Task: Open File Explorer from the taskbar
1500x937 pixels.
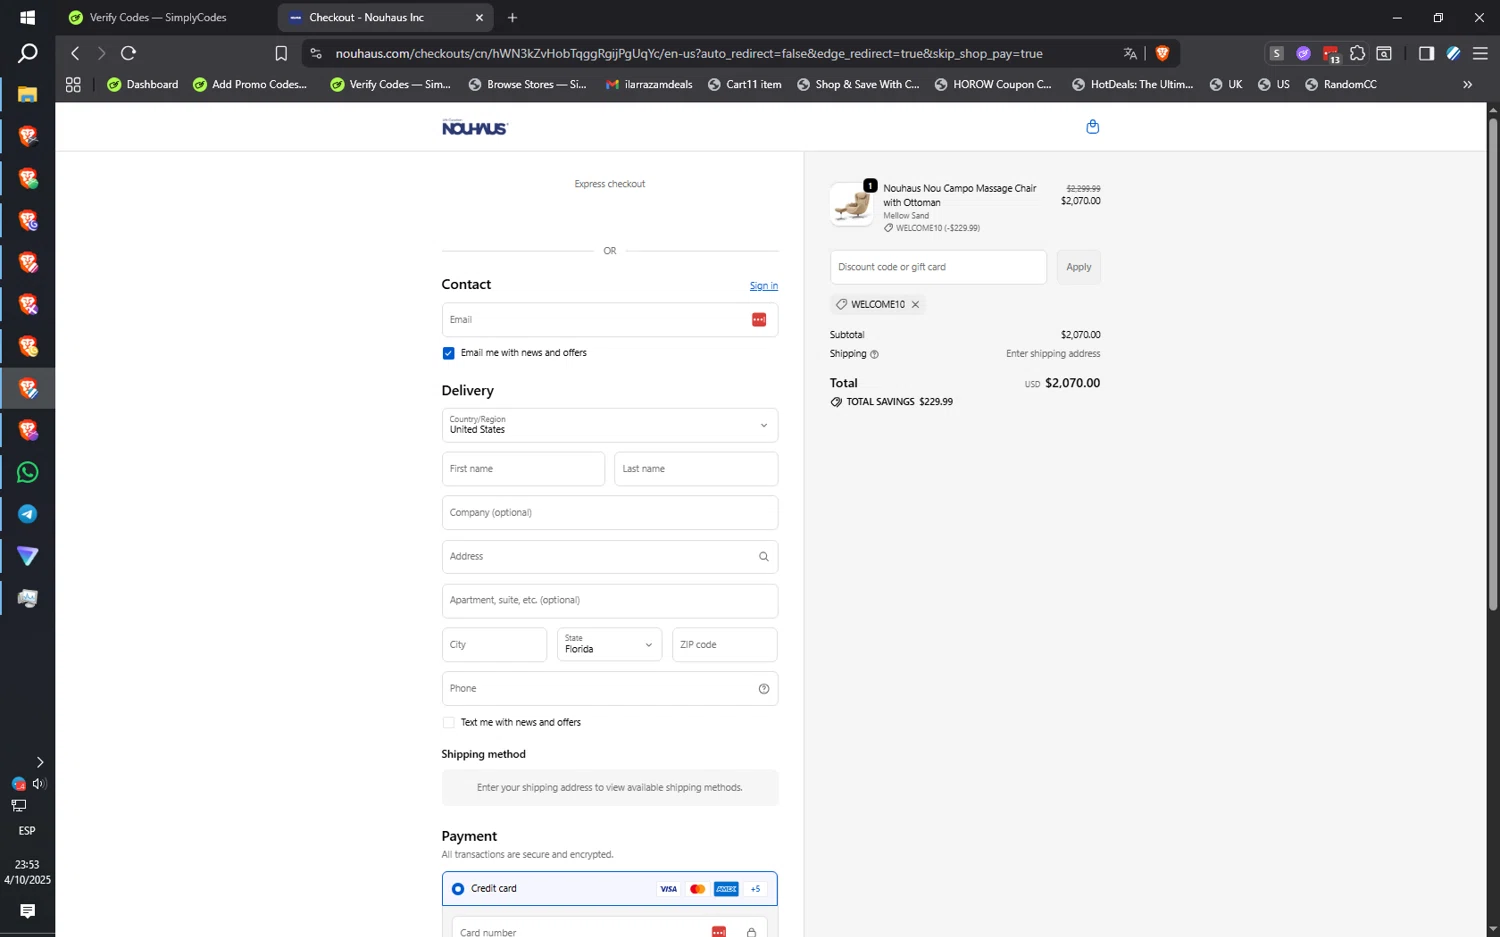Action: tap(27, 94)
